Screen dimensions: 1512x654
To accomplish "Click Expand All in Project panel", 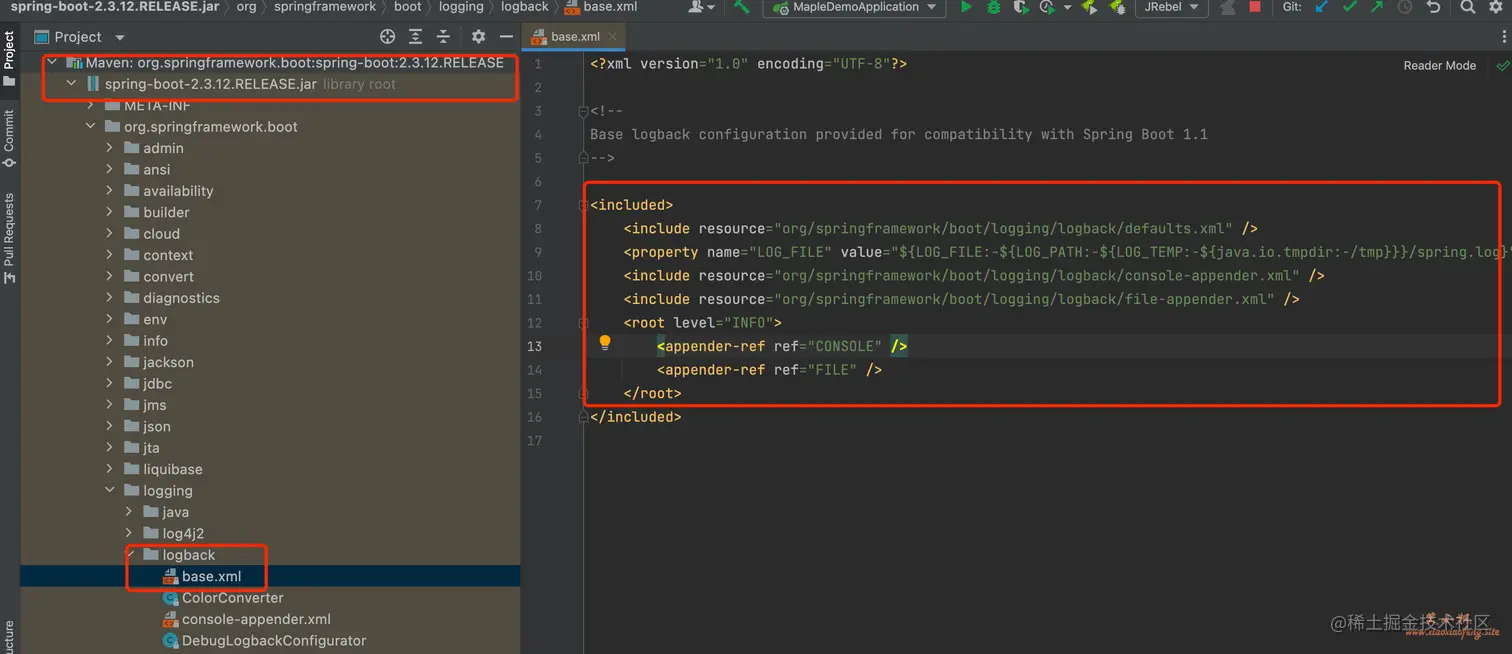I will point(416,37).
